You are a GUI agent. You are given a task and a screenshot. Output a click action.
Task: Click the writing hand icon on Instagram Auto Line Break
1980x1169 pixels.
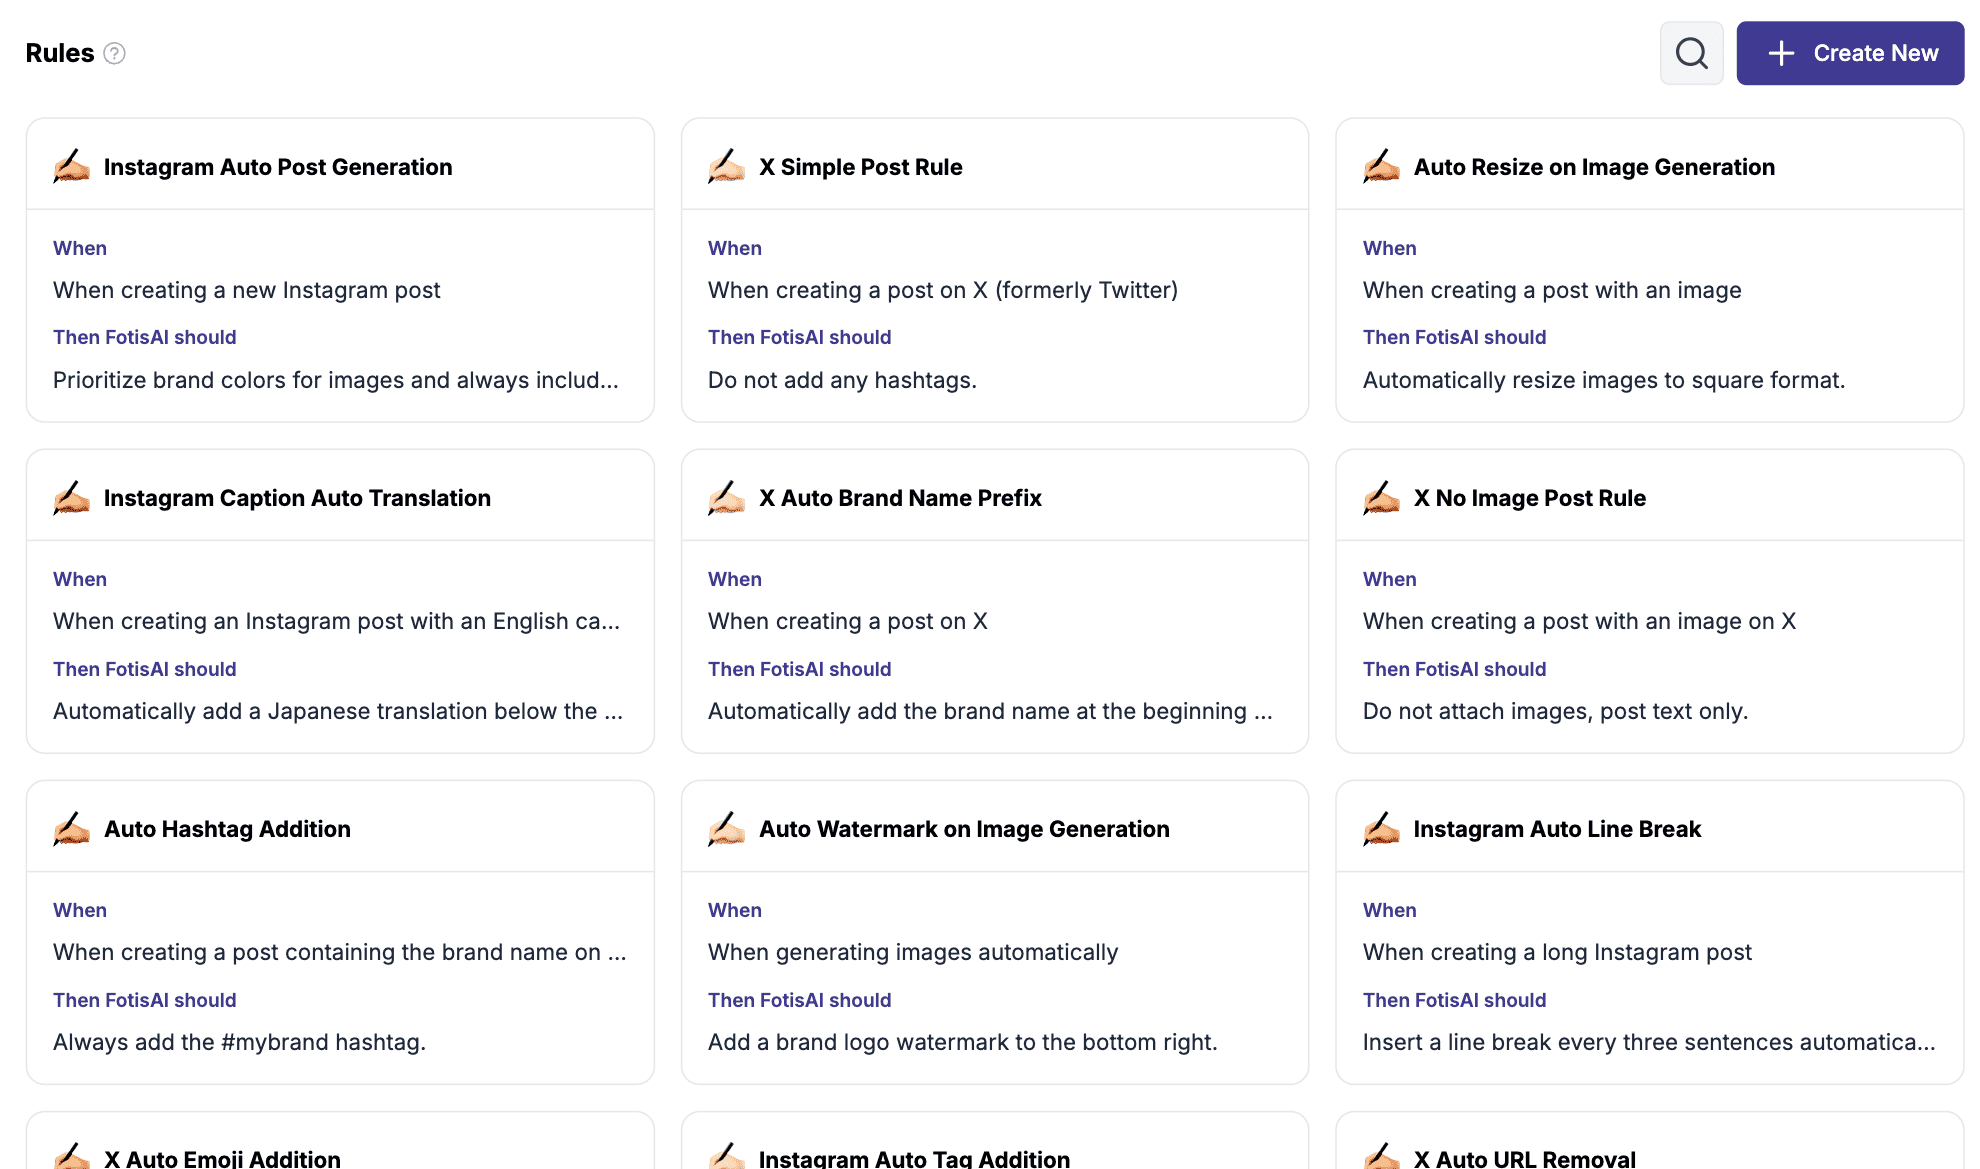coord(1382,828)
